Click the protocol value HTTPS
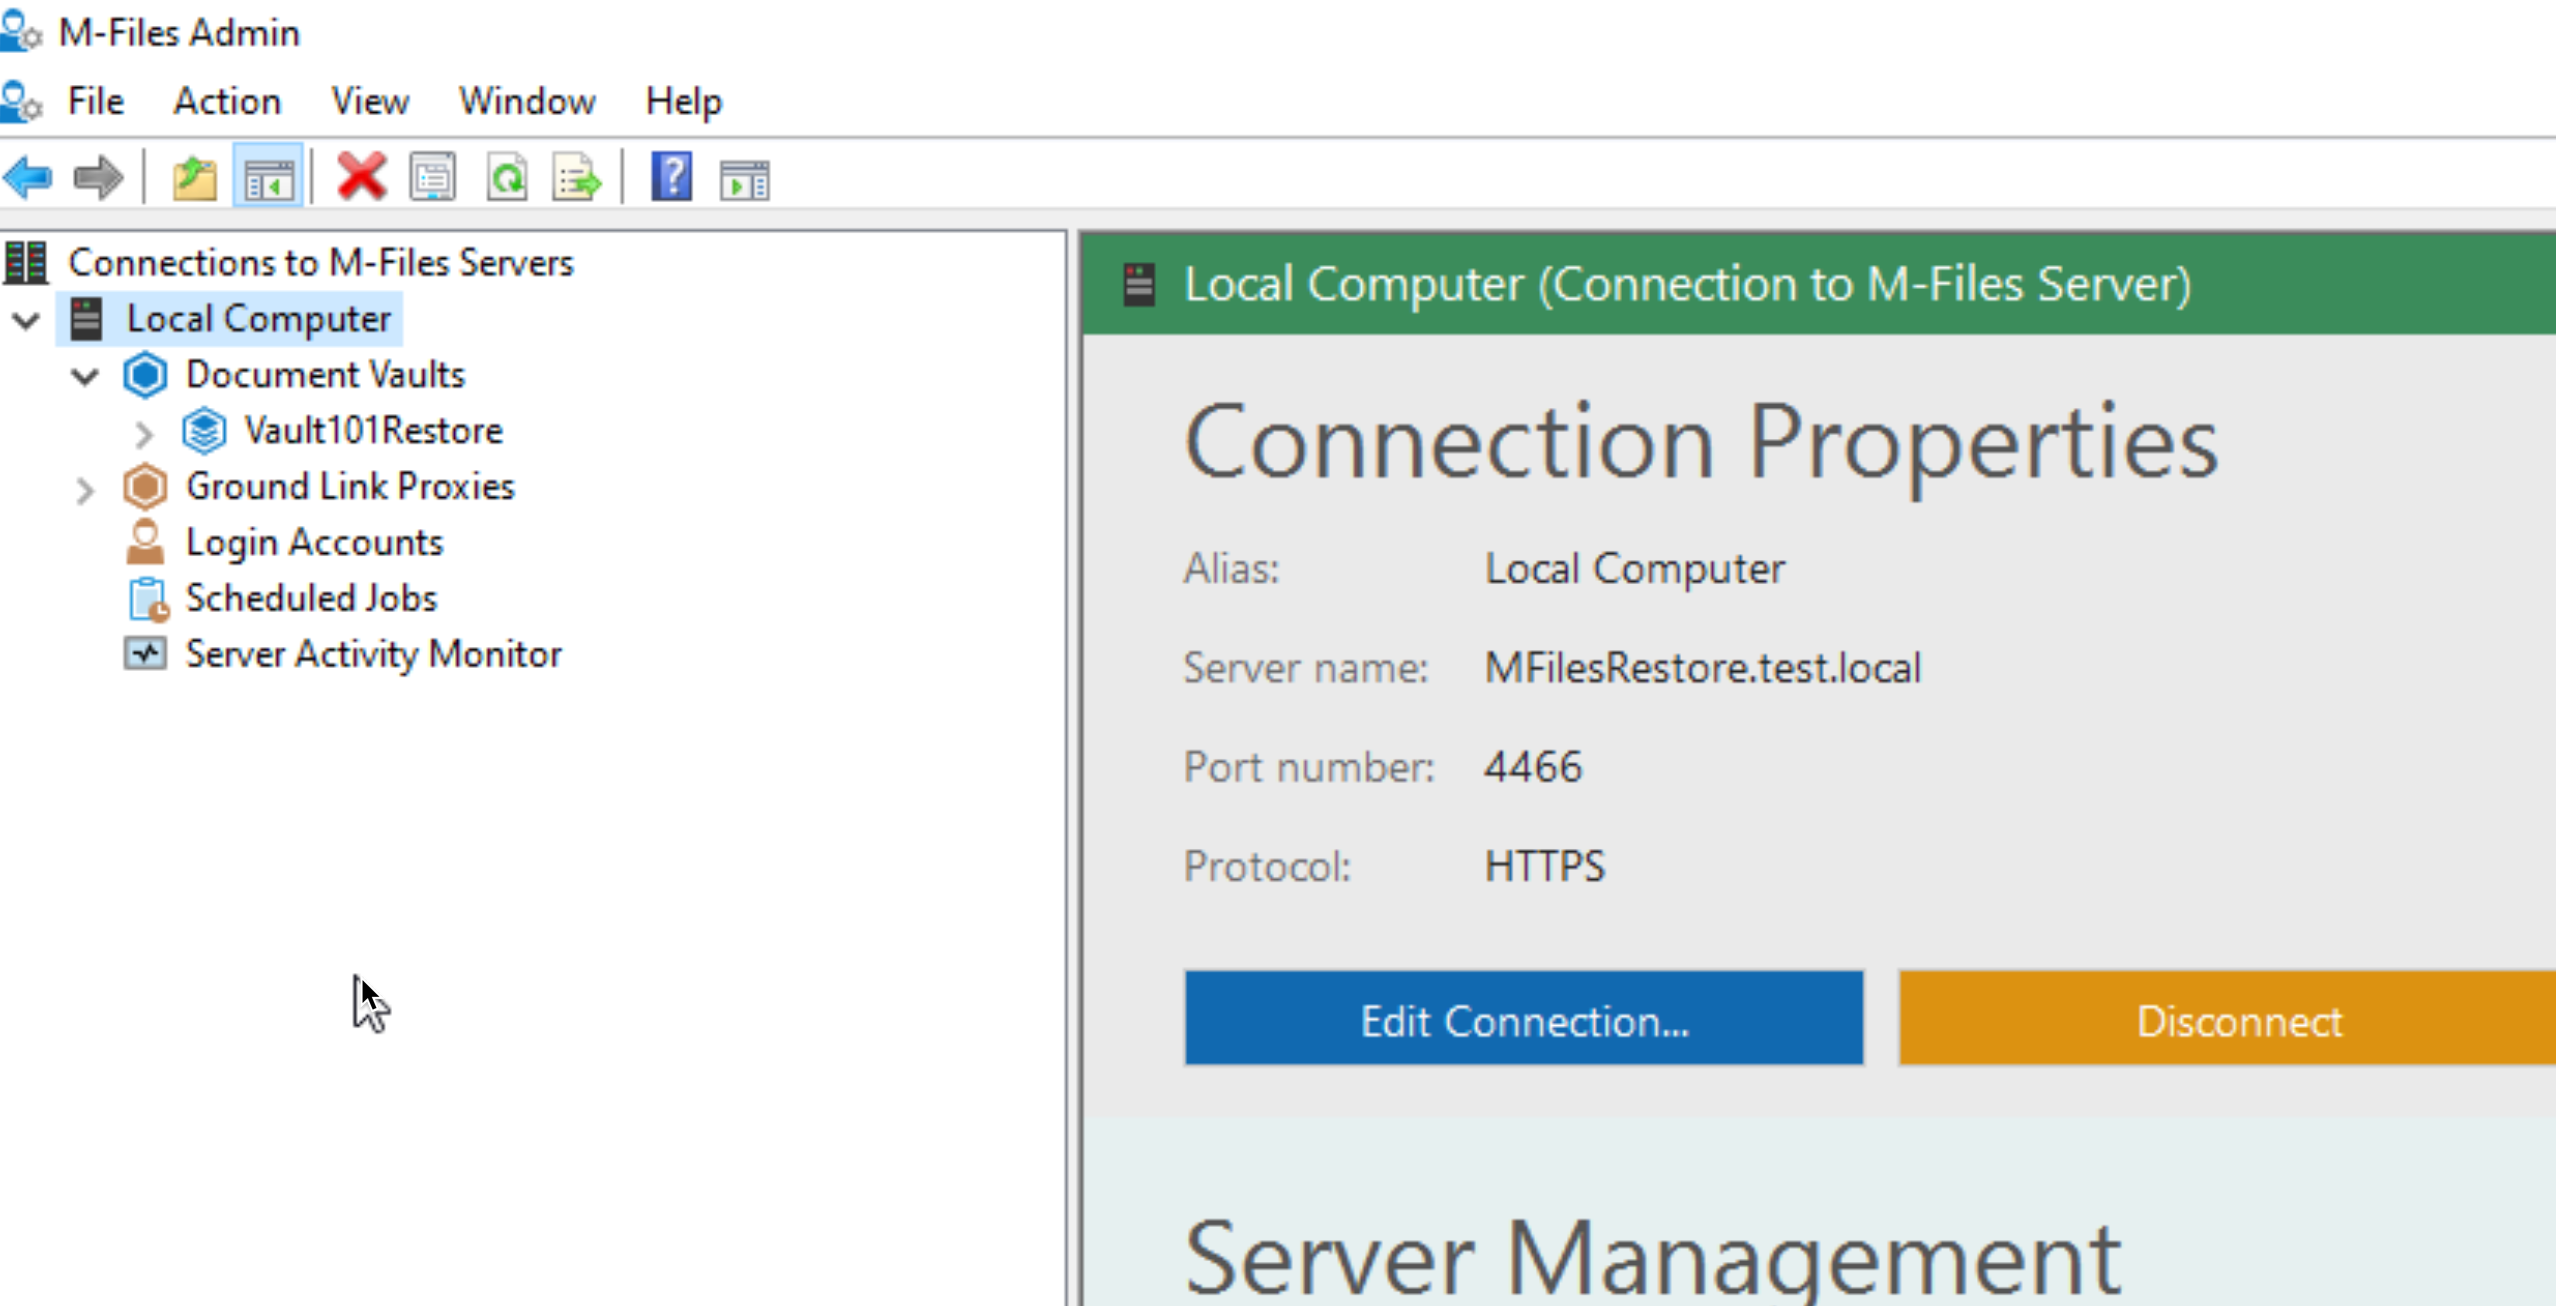The image size is (2556, 1306). pos(1545,867)
